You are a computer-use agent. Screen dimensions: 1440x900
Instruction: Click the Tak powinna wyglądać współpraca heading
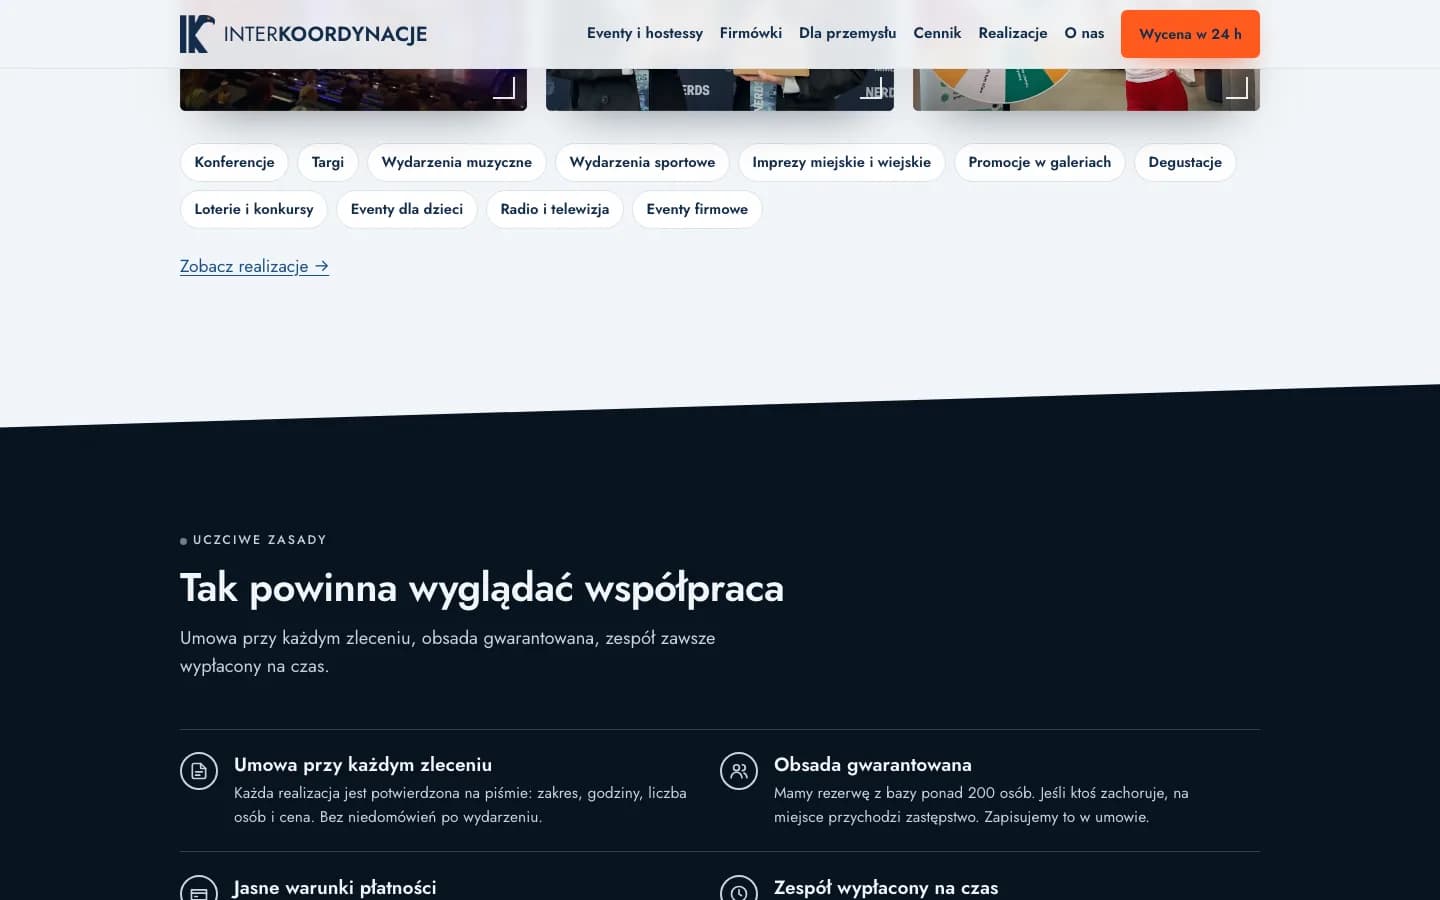[x=482, y=589]
